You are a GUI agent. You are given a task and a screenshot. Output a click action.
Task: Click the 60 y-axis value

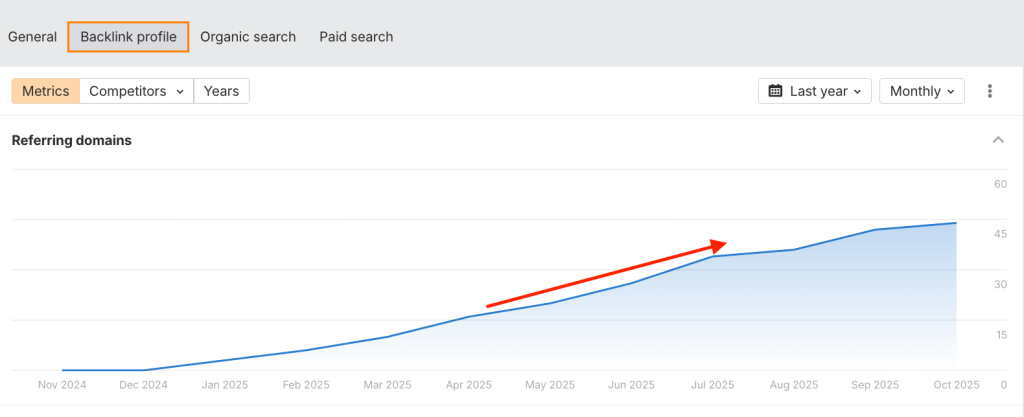point(1000,184)
